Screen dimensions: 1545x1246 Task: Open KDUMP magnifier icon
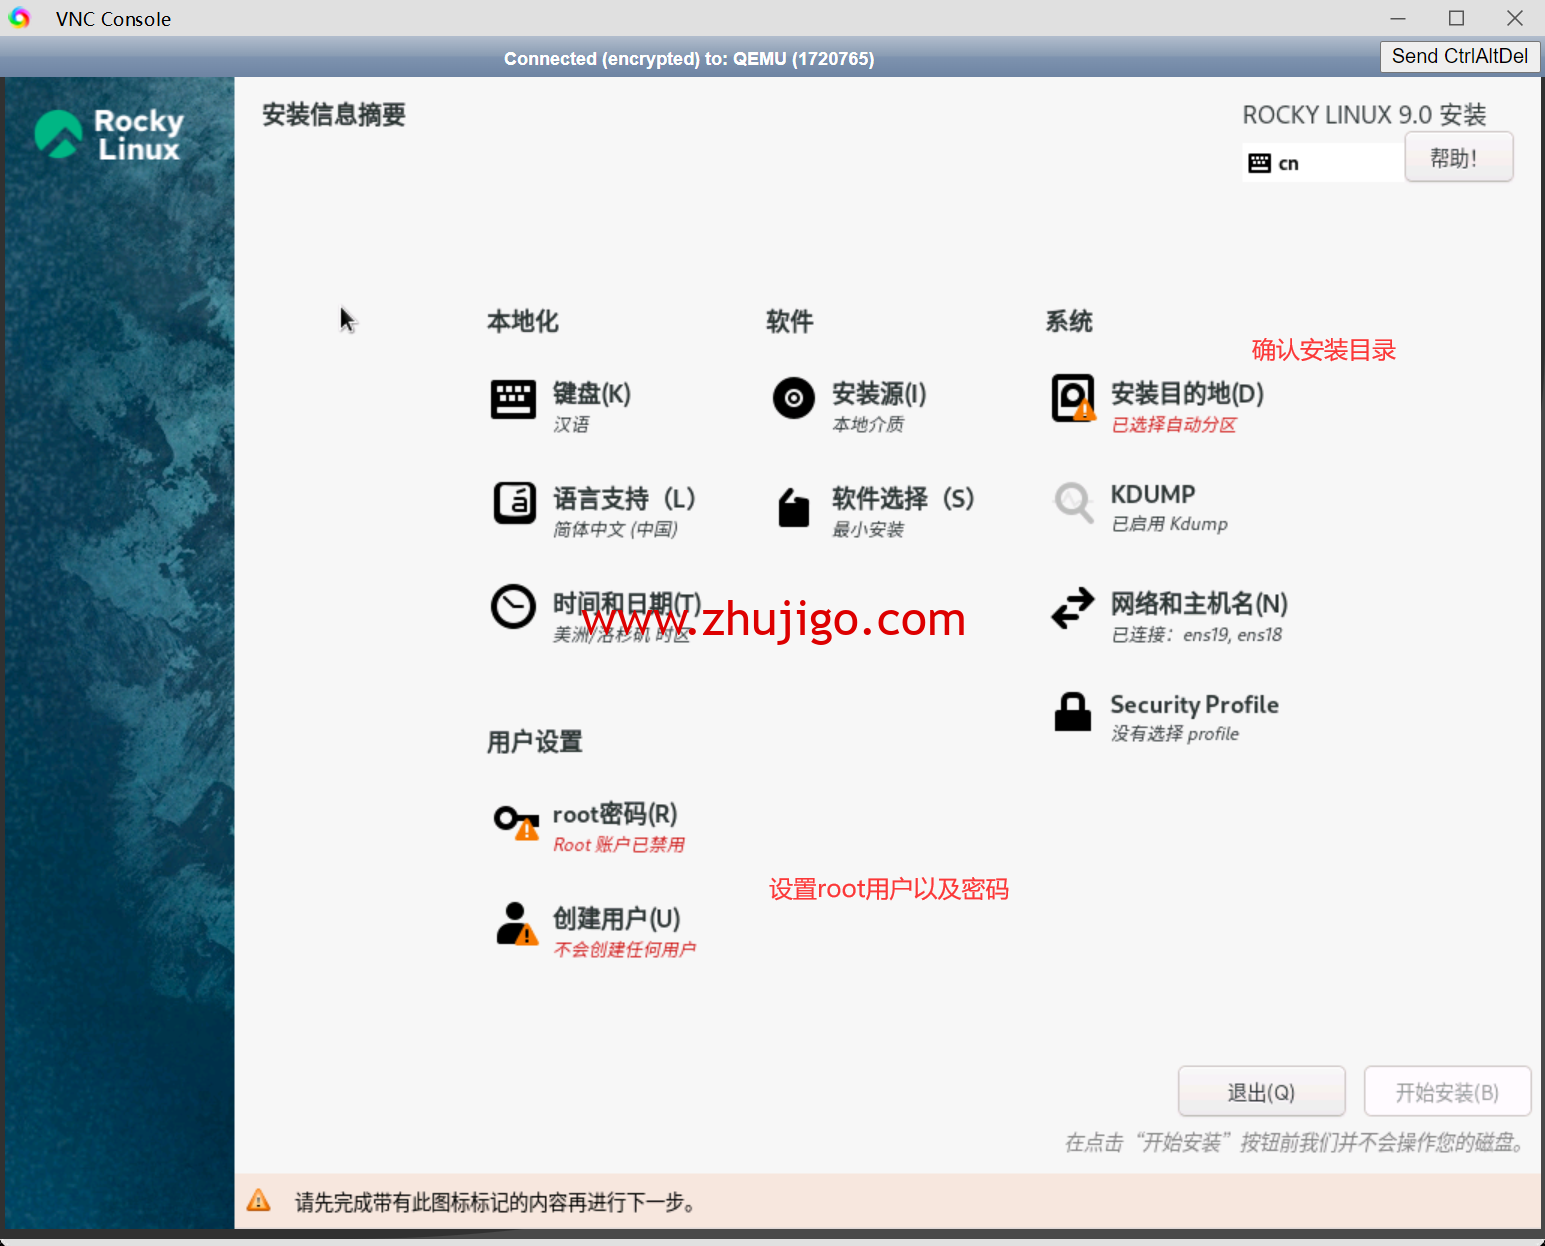[1073, 502]
